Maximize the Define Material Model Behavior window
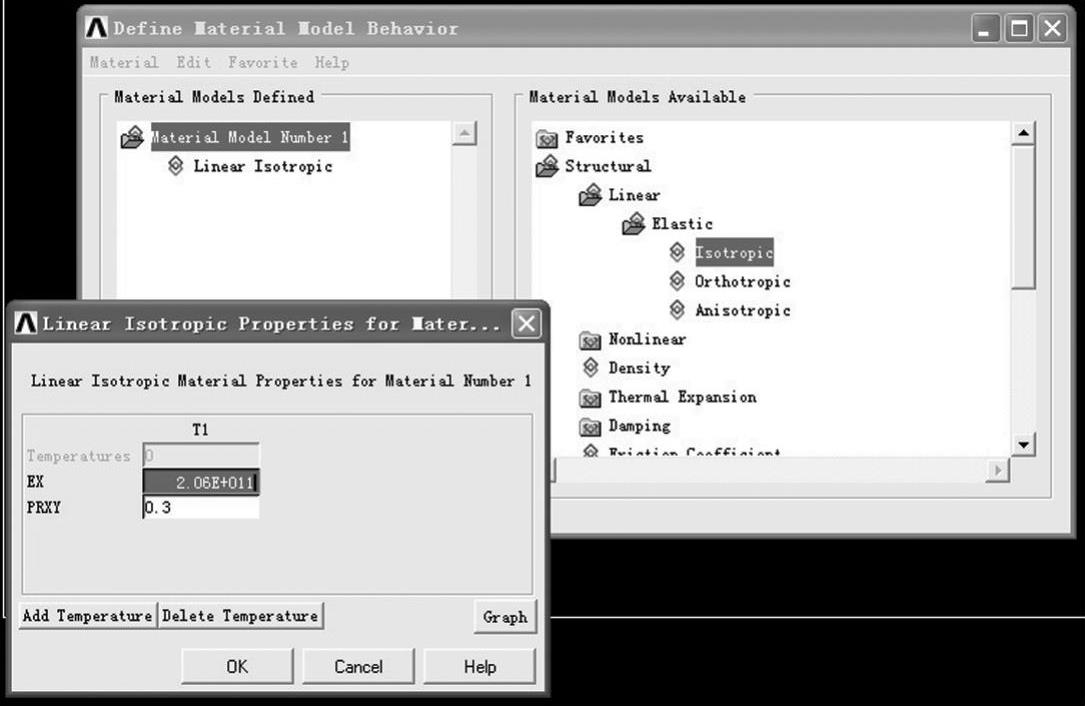This screenshot has width=1085, height=706. point(1019,28)
